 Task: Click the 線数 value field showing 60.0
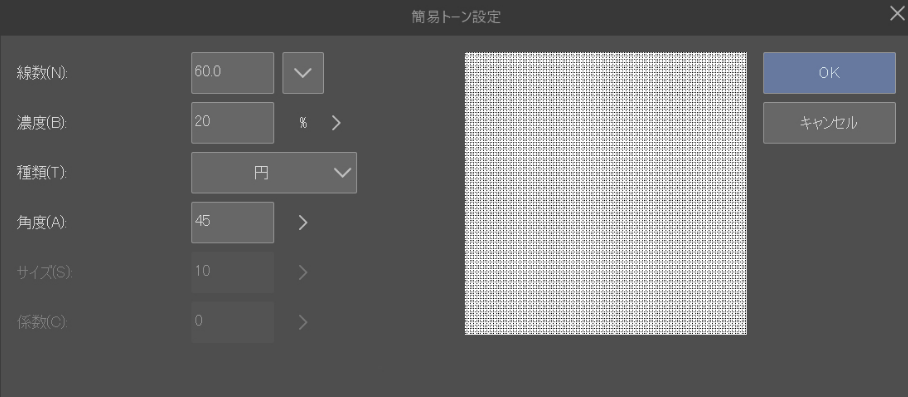[232, 73]
